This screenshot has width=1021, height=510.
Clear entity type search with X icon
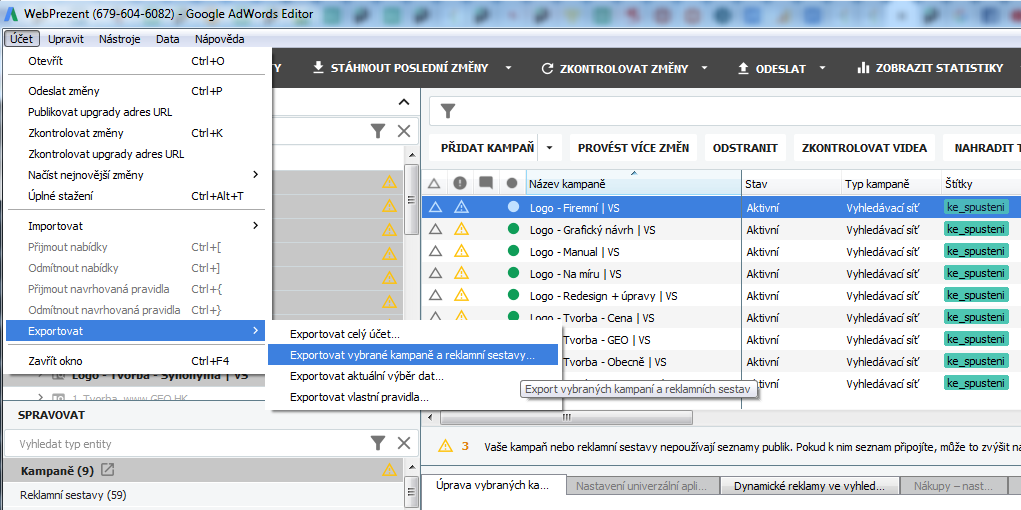point(404,444)
